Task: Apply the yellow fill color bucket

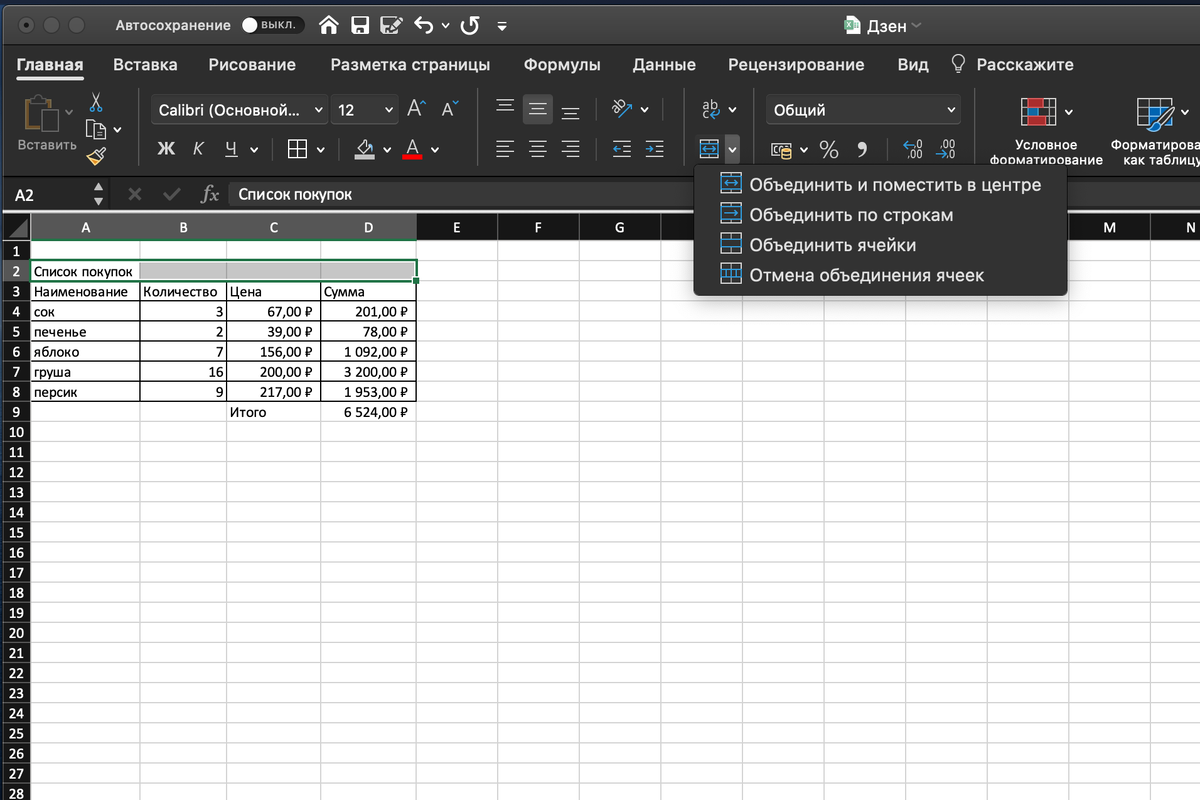Action: click(364, 149)
